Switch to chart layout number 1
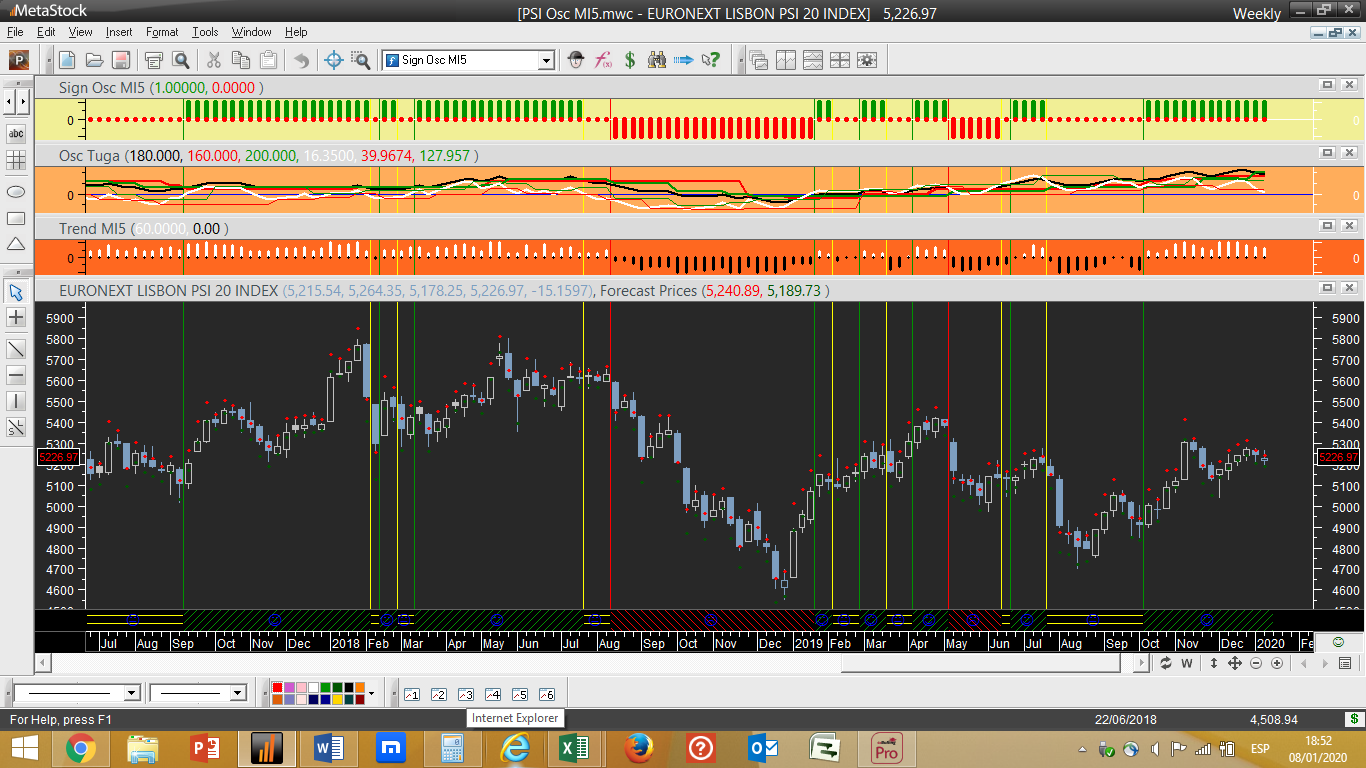This screenshot has height=768, width=1366. pos(411,694)
